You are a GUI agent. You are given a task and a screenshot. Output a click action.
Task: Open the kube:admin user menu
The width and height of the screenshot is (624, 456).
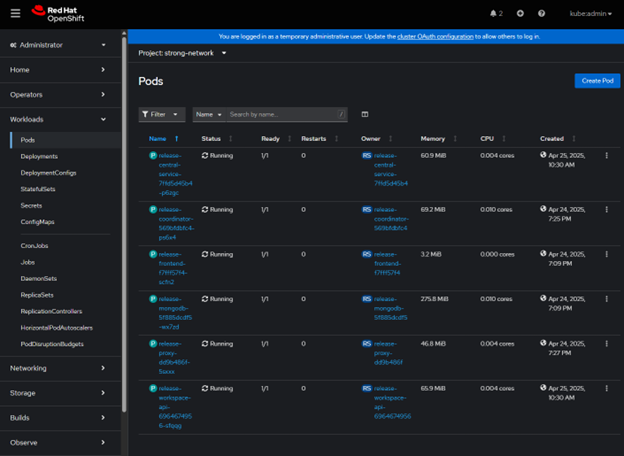pyautogui.click(x=591, y=14)
